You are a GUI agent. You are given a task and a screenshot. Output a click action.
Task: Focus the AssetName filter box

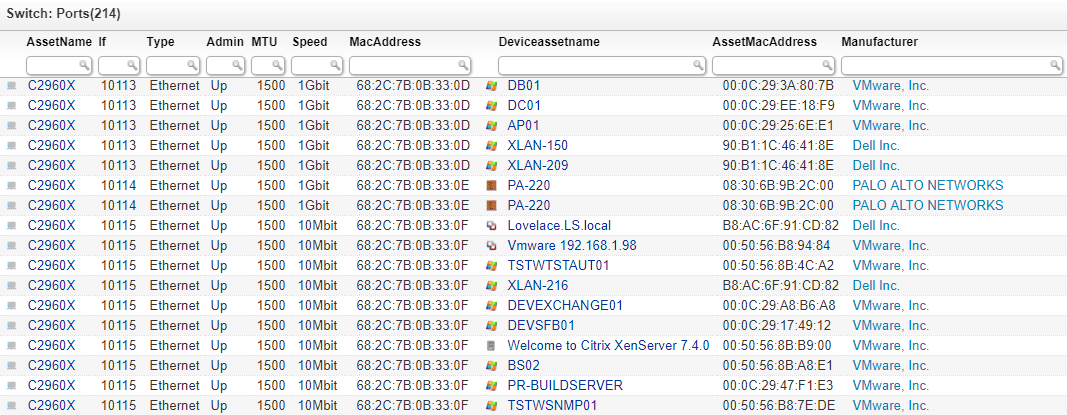[59, 65]
